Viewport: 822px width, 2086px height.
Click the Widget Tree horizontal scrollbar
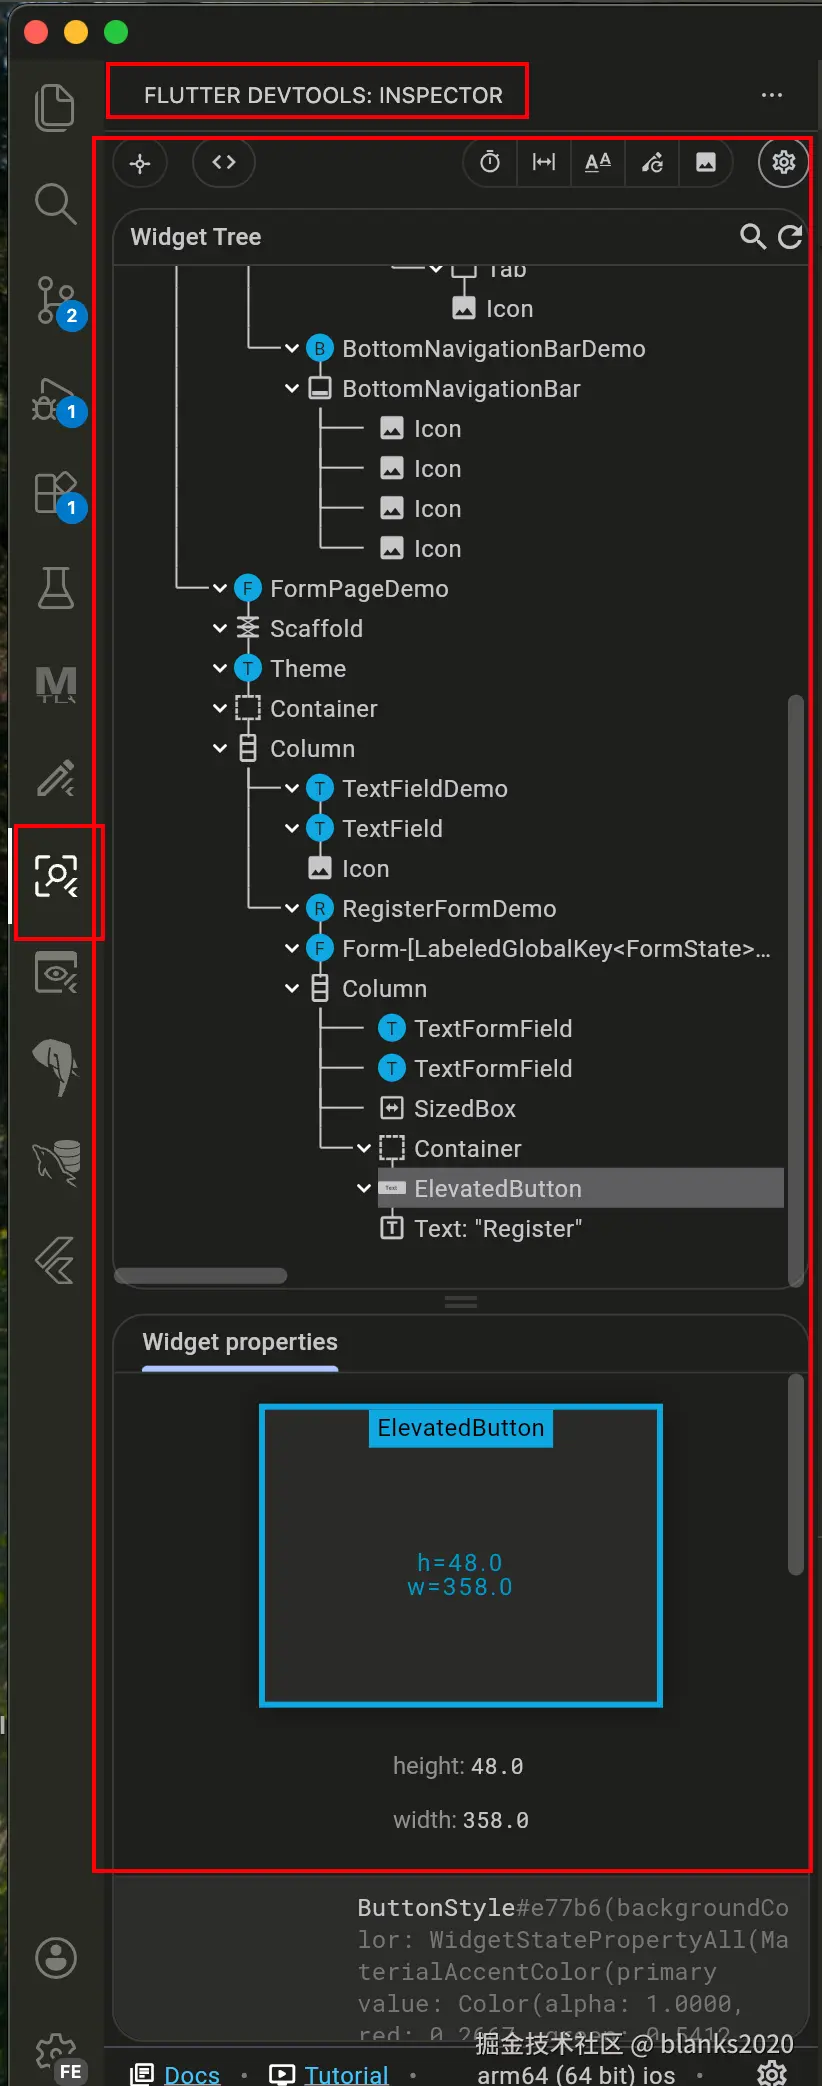coord(201,1276)
